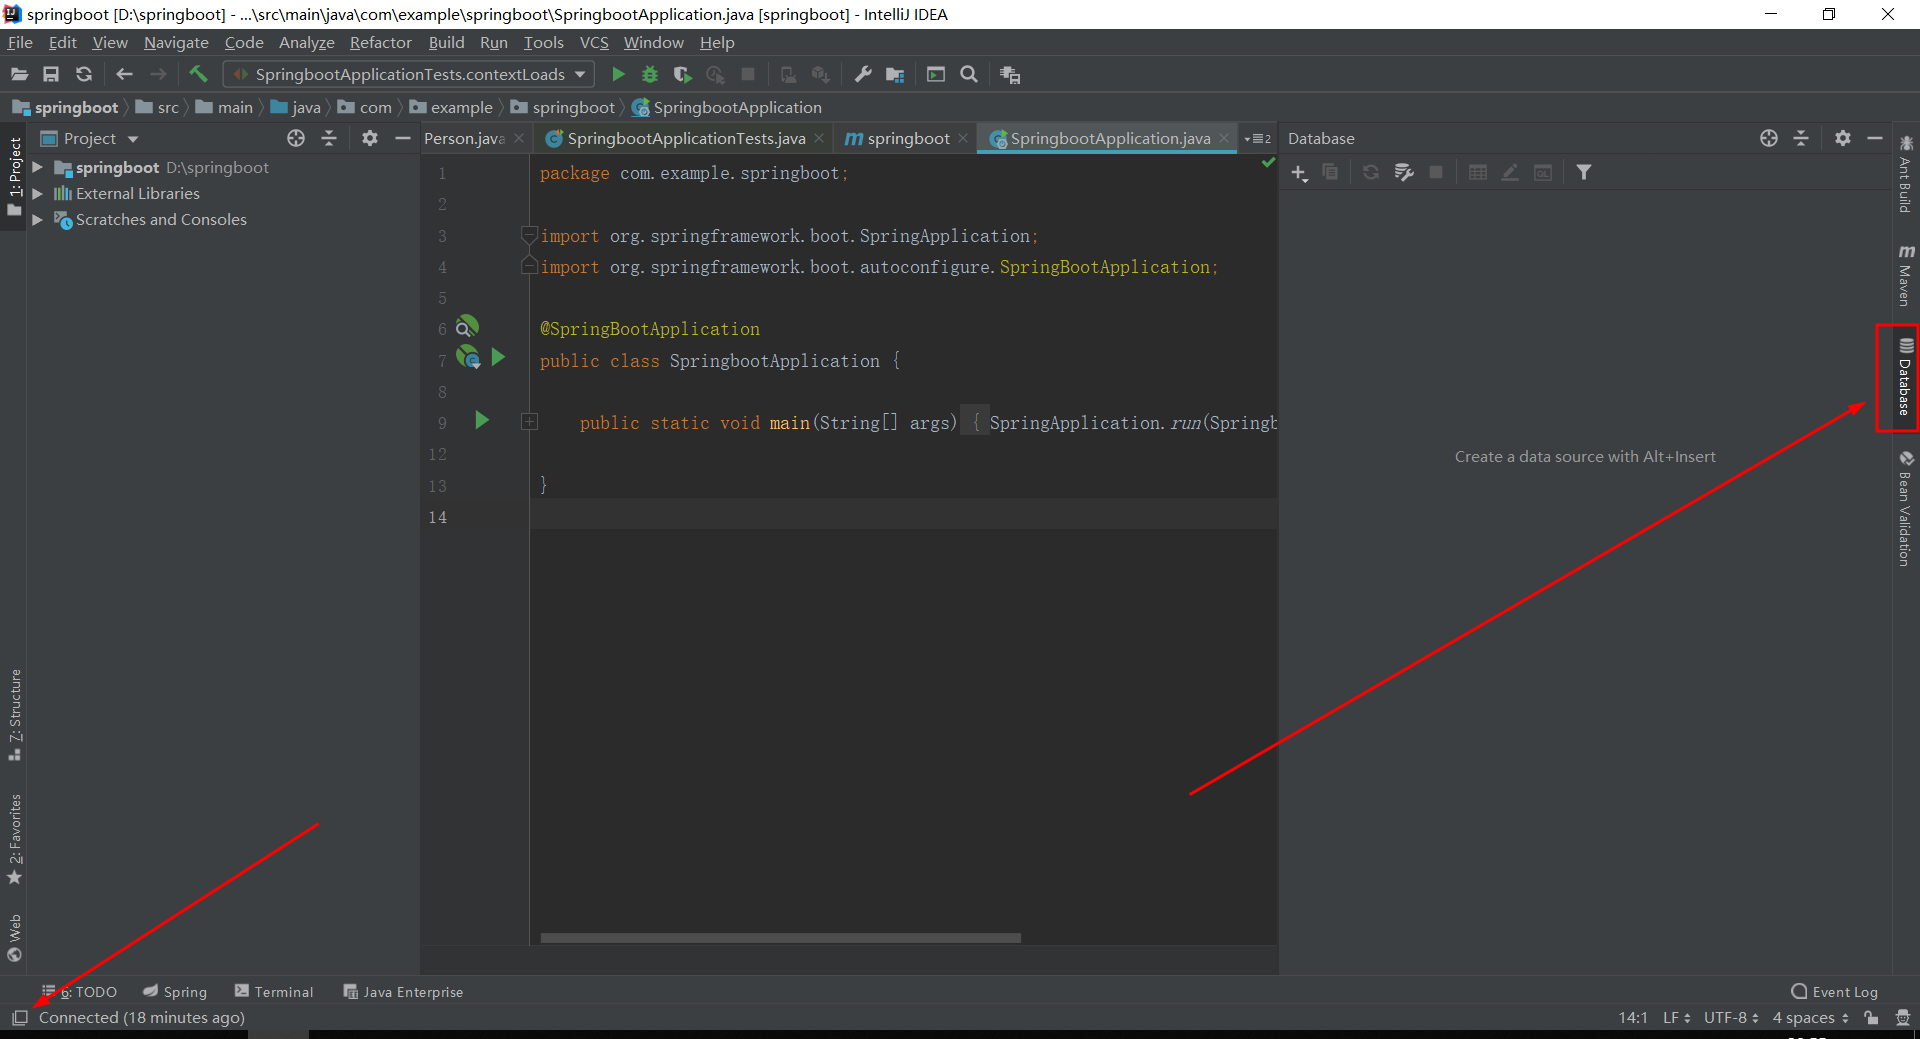Viewport: 1920px width, 1039px height.
Task: Click the Open folder toolbar icon
Action: point(19,74)
